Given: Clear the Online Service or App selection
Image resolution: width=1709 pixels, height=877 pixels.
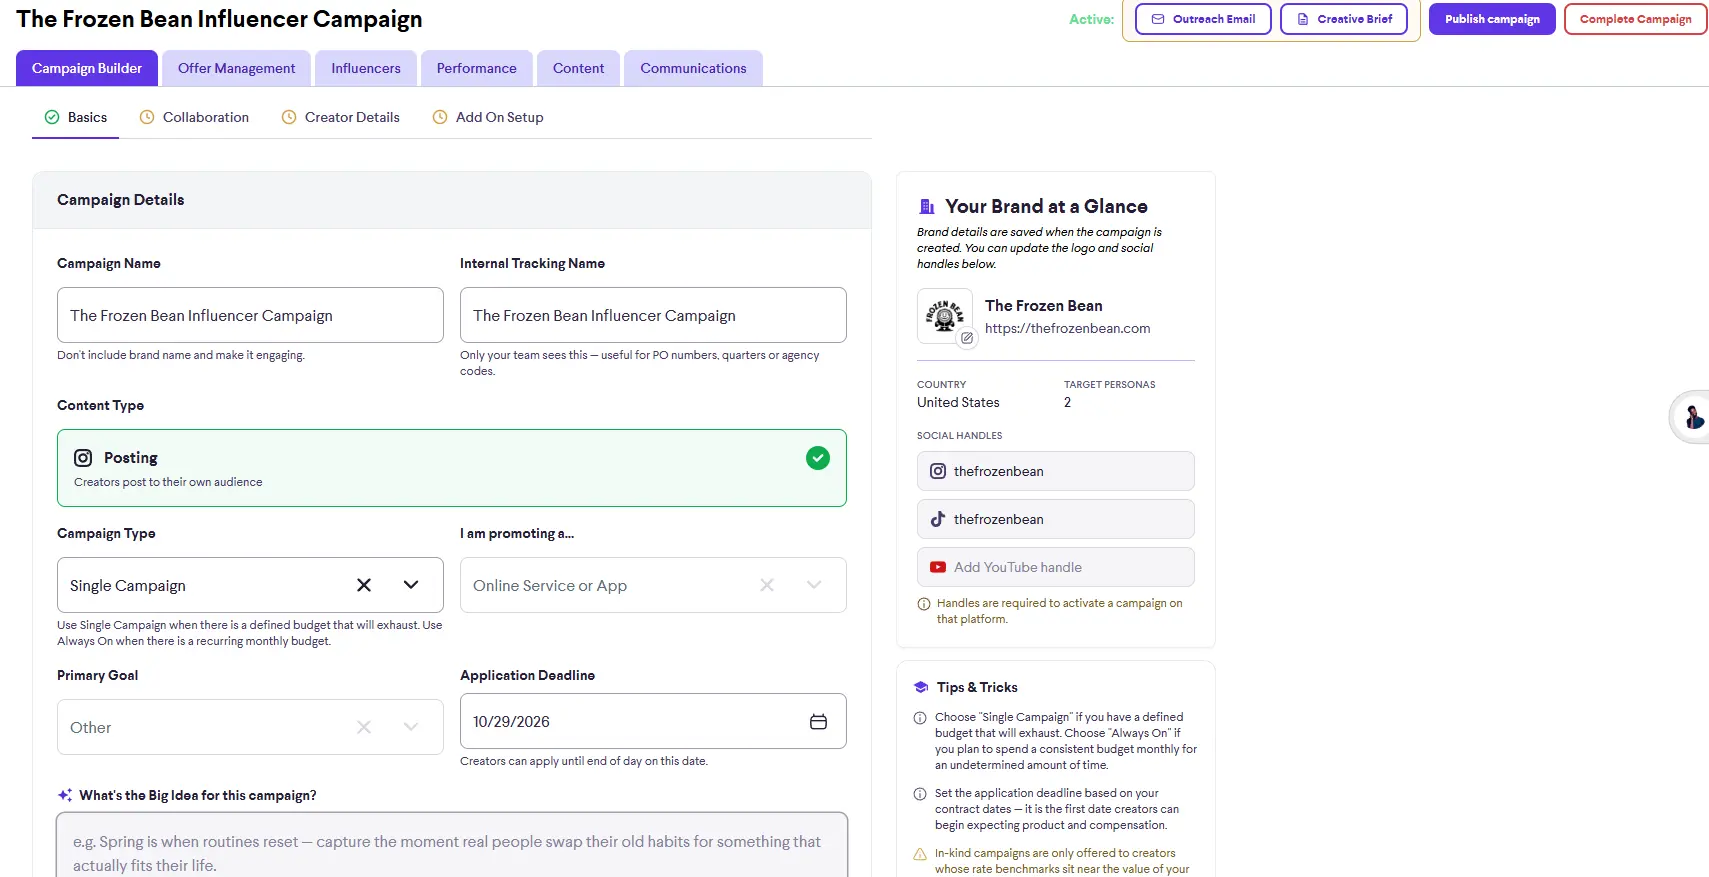Looking at the screenshot, I should click(x=767, y=585).
